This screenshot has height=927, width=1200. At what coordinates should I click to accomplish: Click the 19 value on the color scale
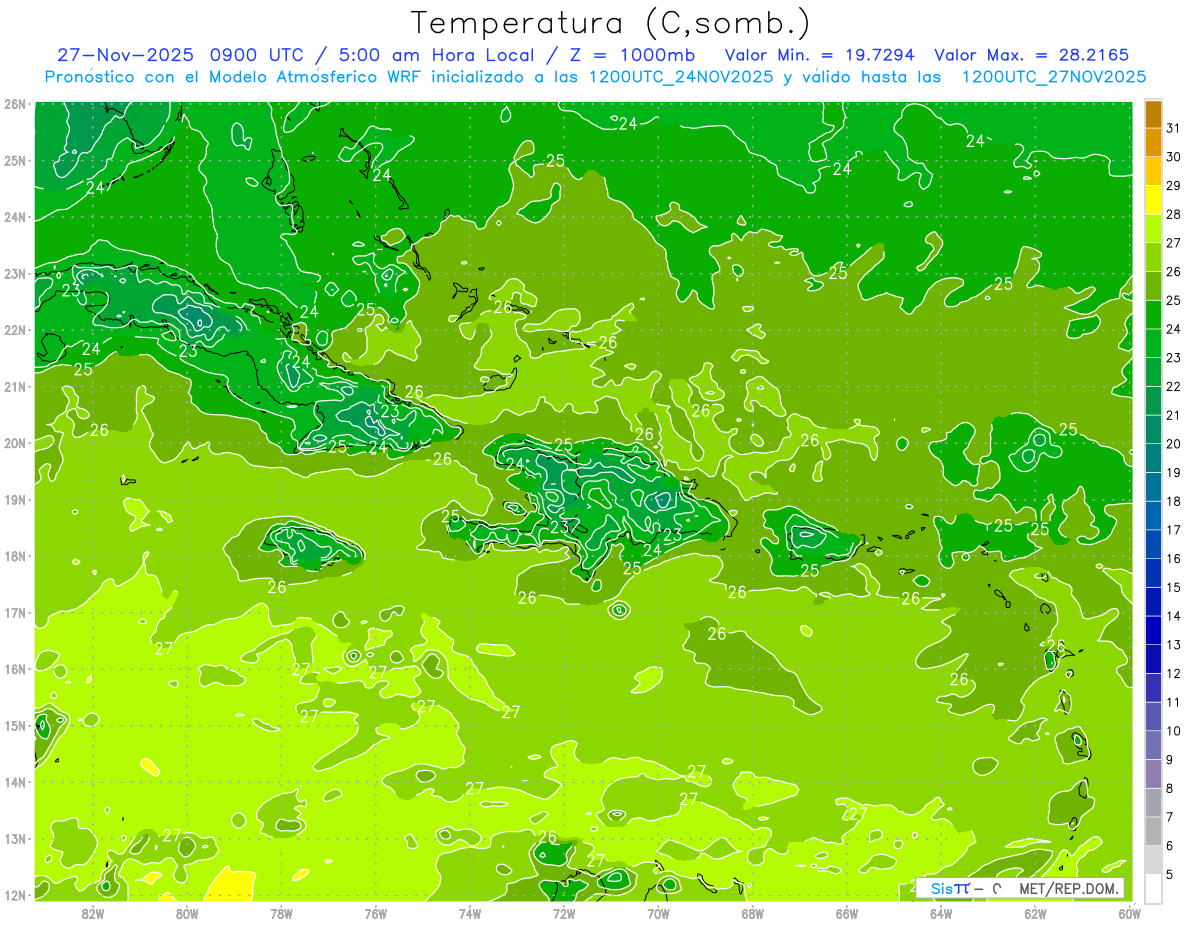pos(1174,473)
